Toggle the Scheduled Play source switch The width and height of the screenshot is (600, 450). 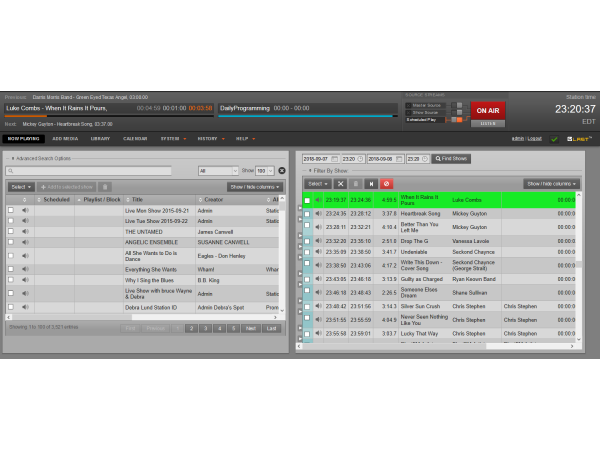click(x=458, y=119)
